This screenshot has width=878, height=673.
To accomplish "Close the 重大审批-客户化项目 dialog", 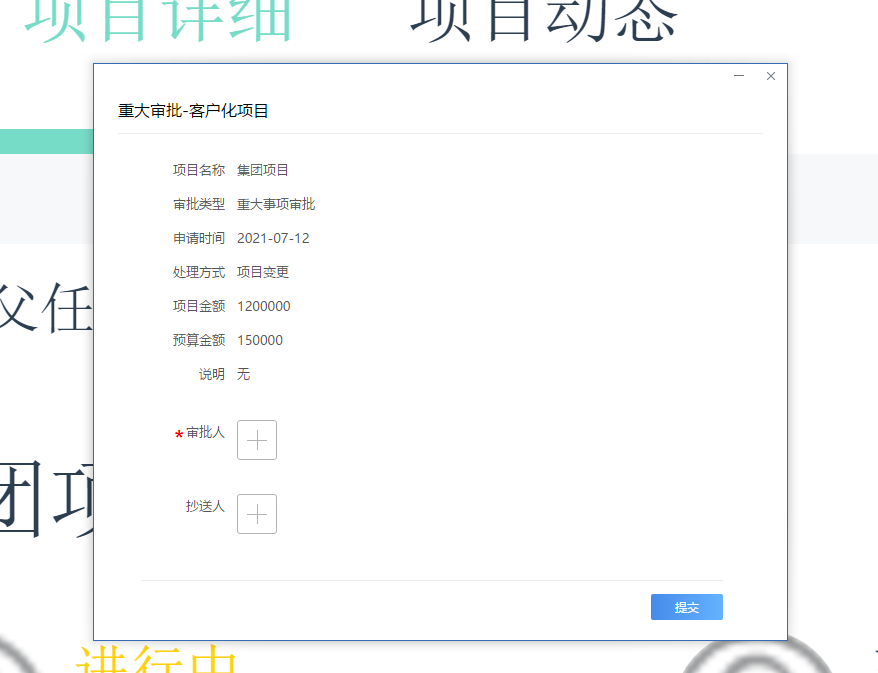I will pyautogui.click(x=771, y=76).
